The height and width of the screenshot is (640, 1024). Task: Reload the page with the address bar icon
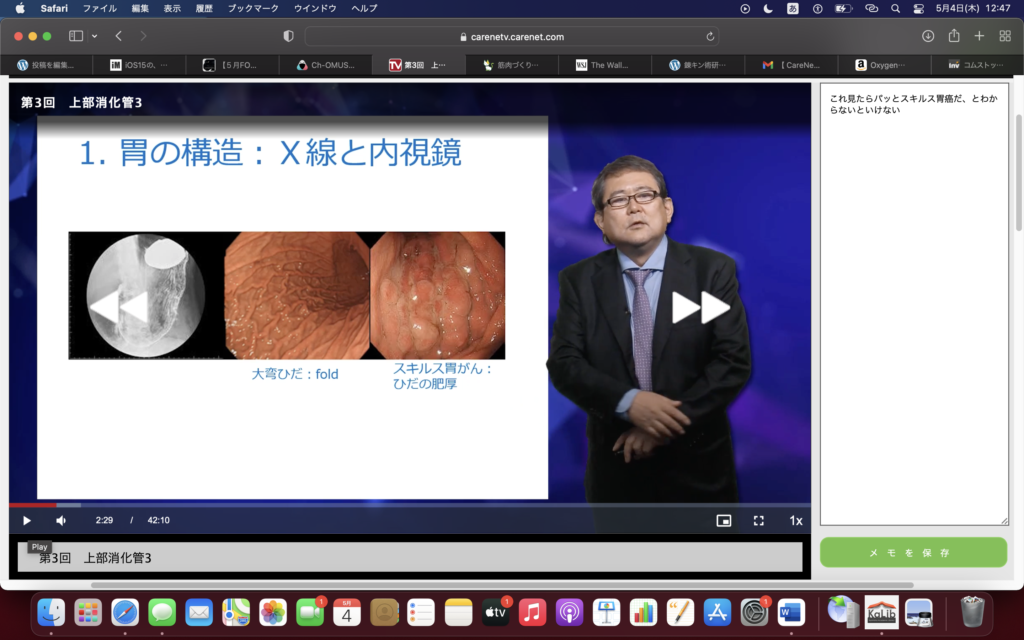tap(710, 36)
